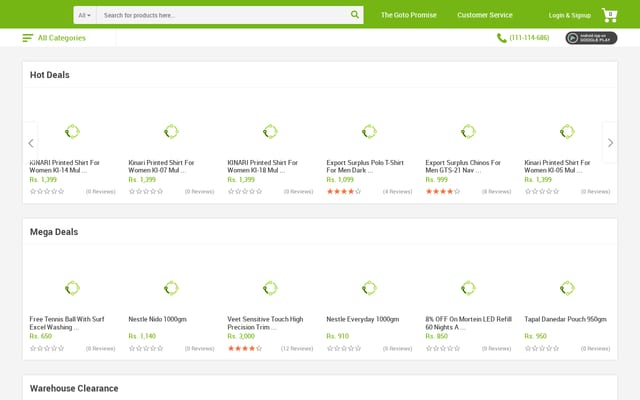This screenshot has width=640, height=400.
Task: Open the All dropdown in search bar
Action: click(x=84, y=15)
